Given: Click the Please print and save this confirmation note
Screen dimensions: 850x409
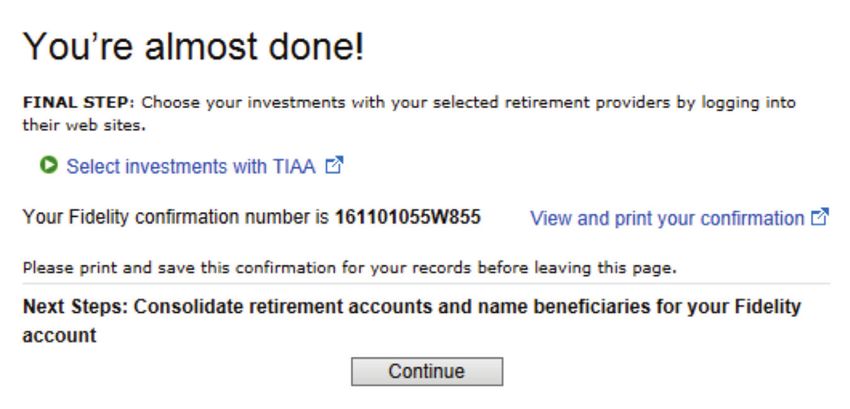Looking at the screenshot, I should pyautogui.click(x=350, y=267).
